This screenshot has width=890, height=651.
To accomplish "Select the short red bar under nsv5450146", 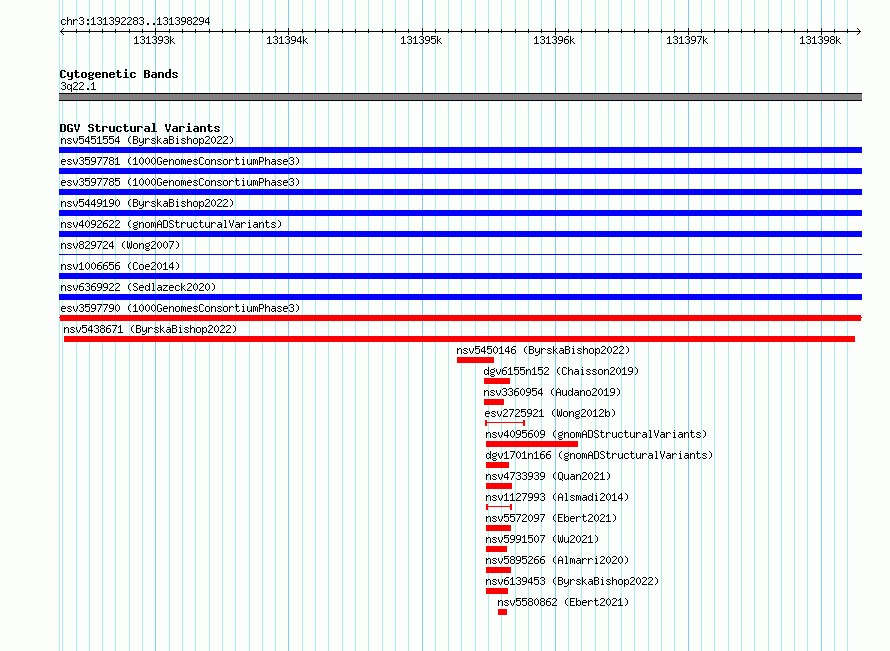I will (475, 360).
